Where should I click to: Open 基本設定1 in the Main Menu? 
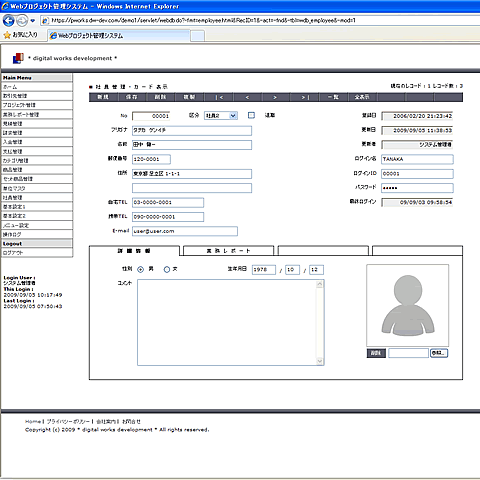pyautogui.click(x=37, y=207)
